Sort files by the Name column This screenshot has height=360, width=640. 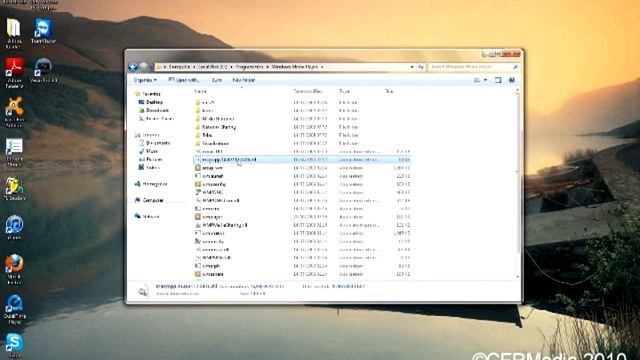pyautogui.click(x=200, y=91)
